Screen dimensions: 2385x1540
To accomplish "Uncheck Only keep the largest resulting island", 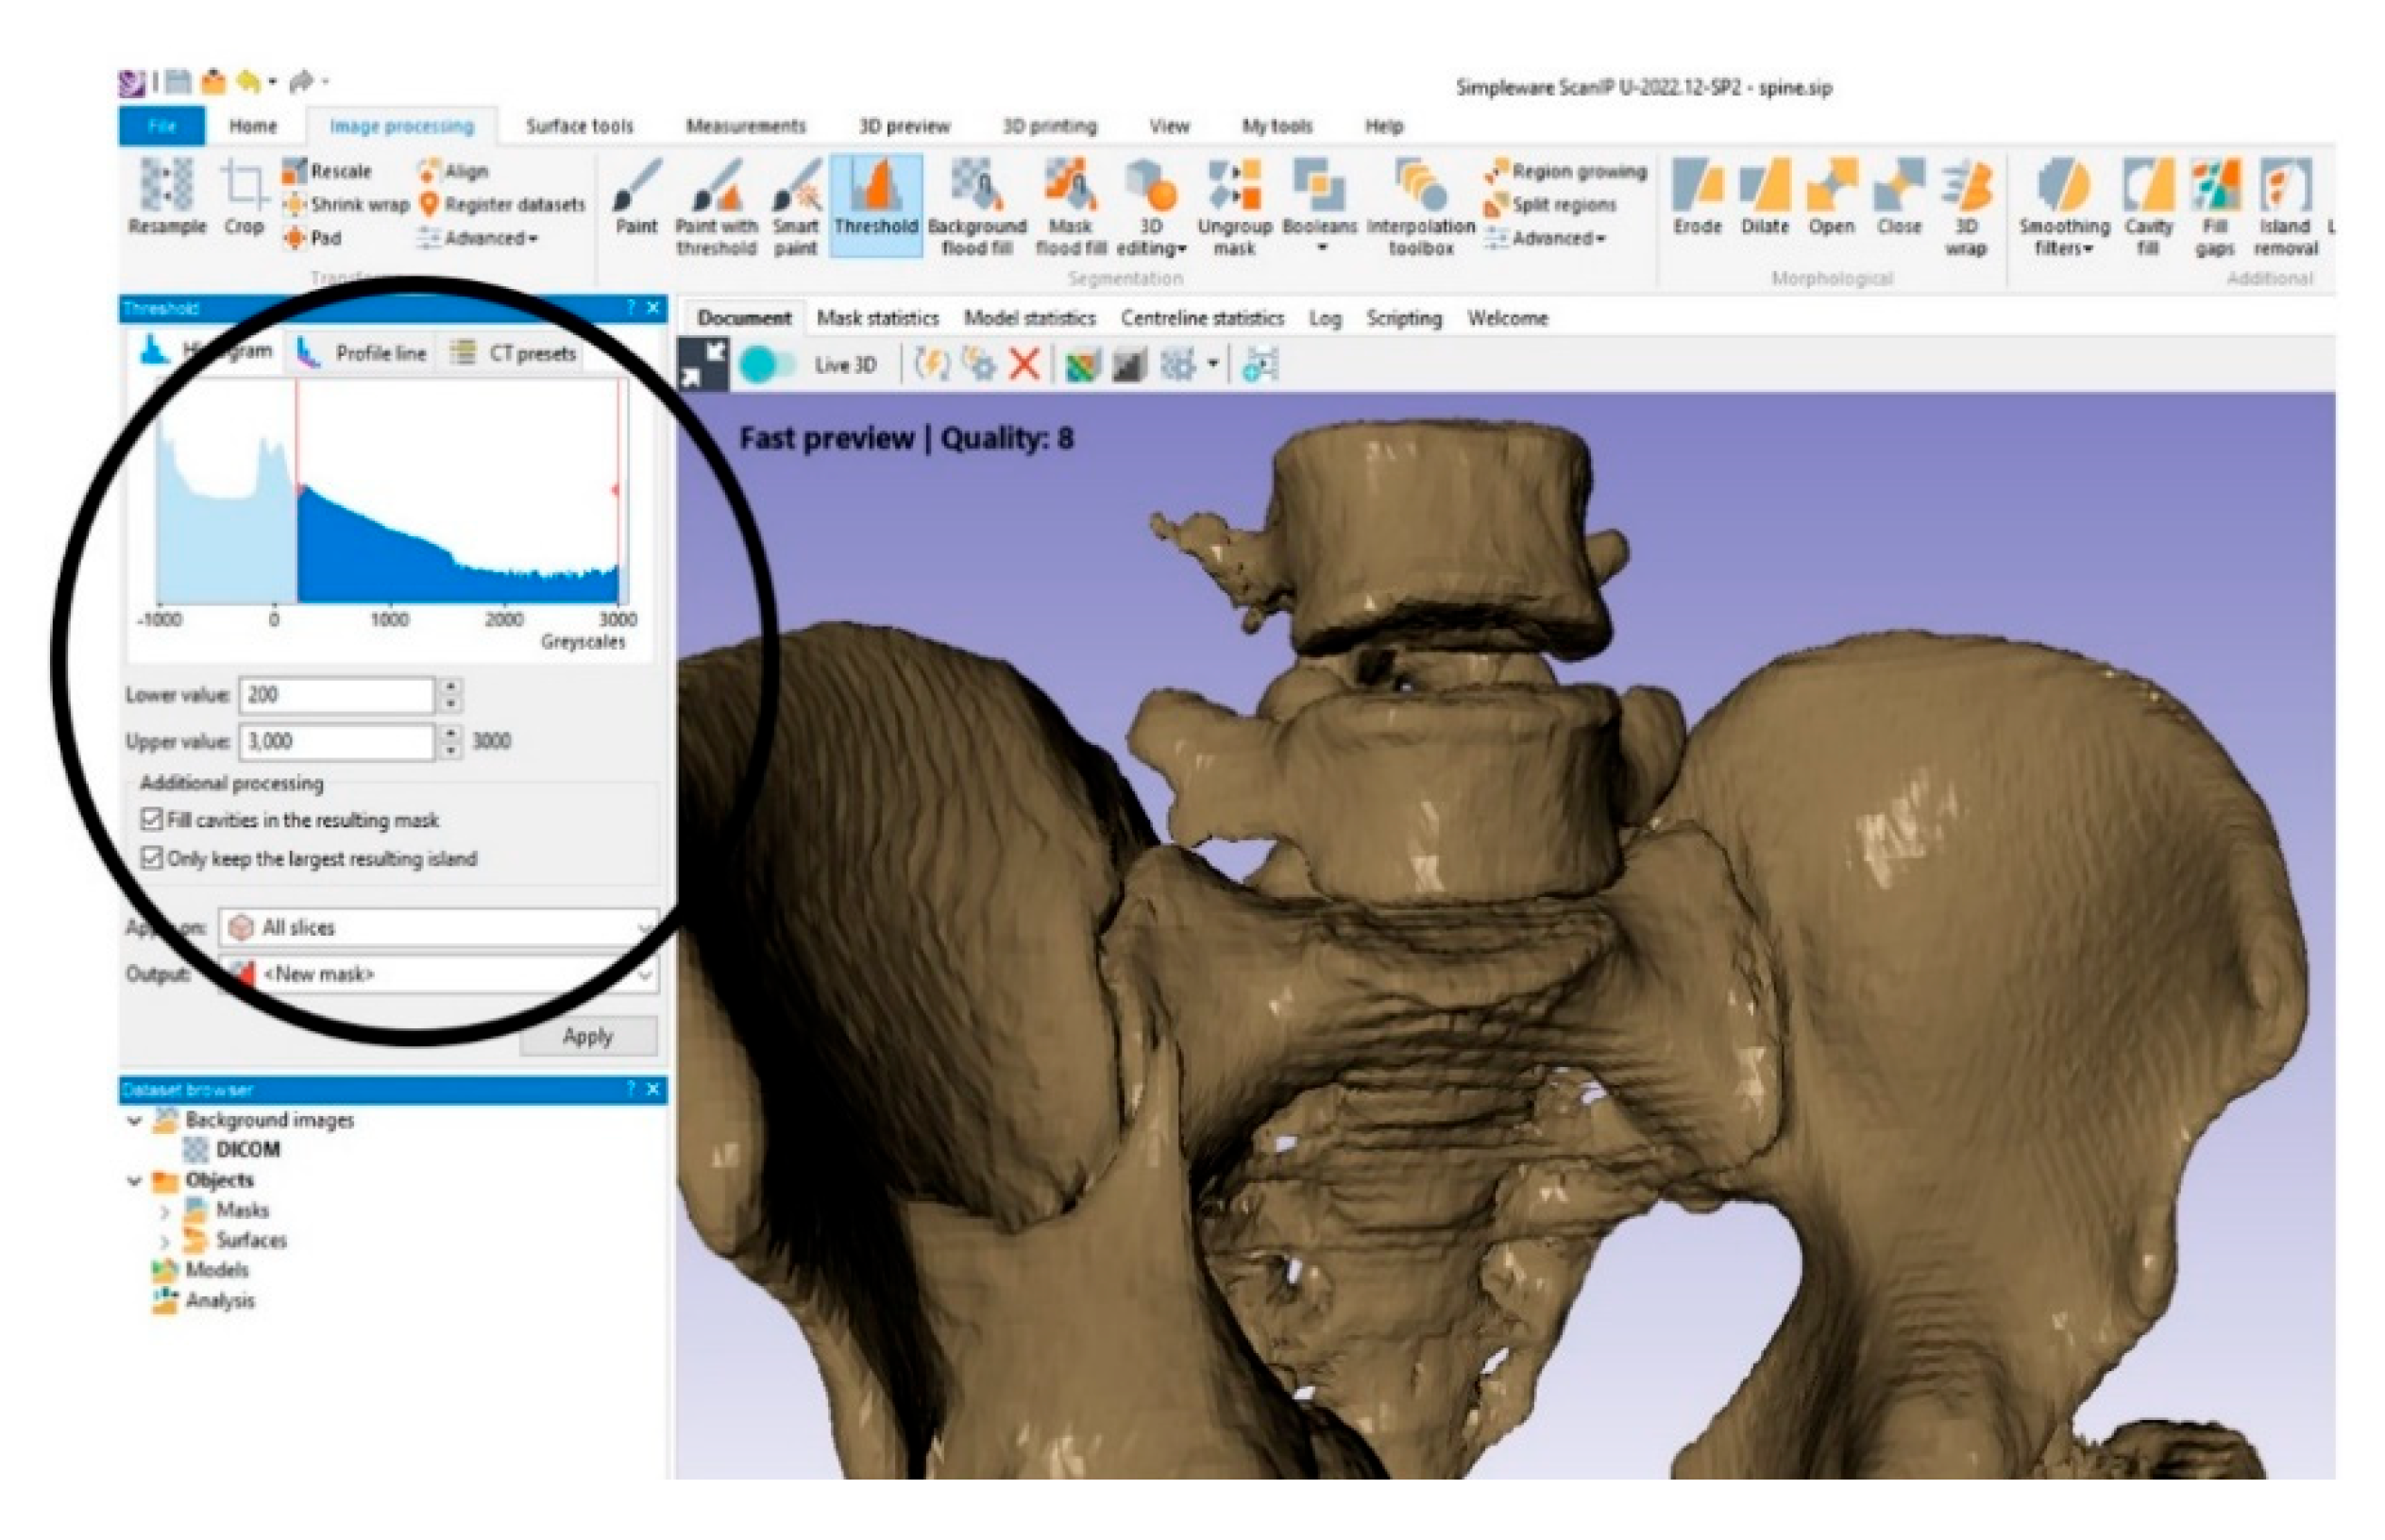I will click(x=152, y=858).
